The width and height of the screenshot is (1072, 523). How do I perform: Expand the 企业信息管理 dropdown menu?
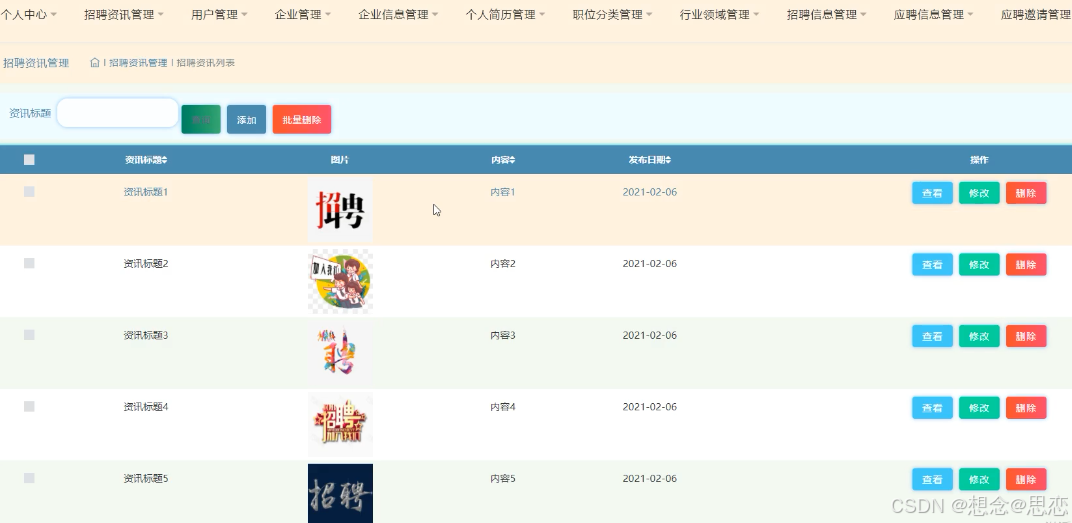click(398, 14)
